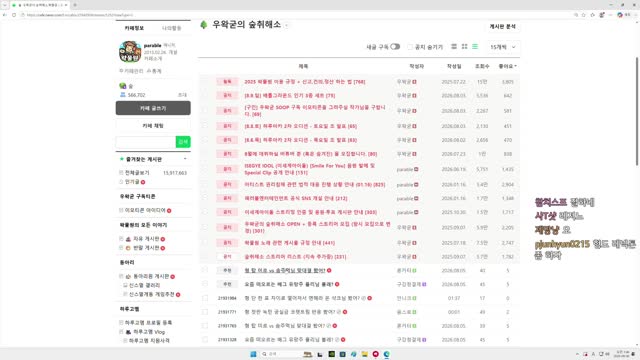Toggle the 새글 구독 subscription switch
The width and height of the screenshot is (640, 360).
click(395, 47)
